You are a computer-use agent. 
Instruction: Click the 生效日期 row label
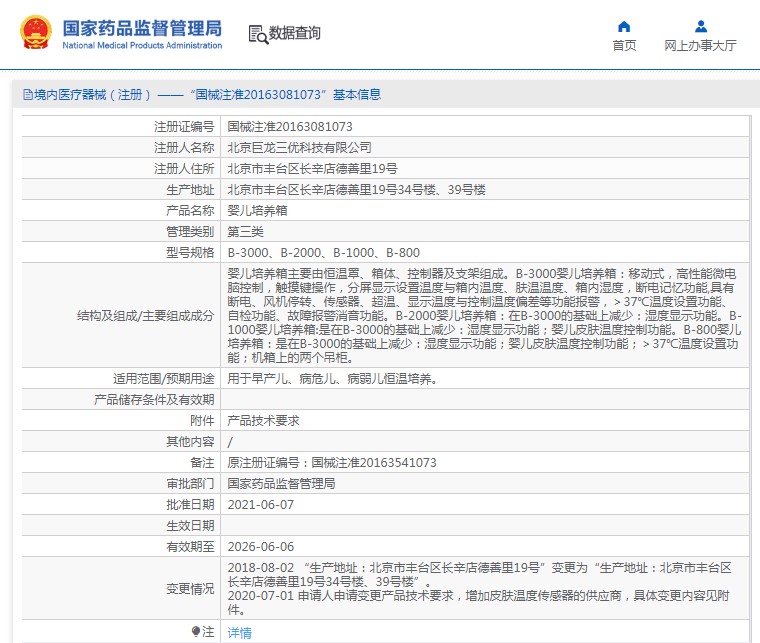pos(190,526)
